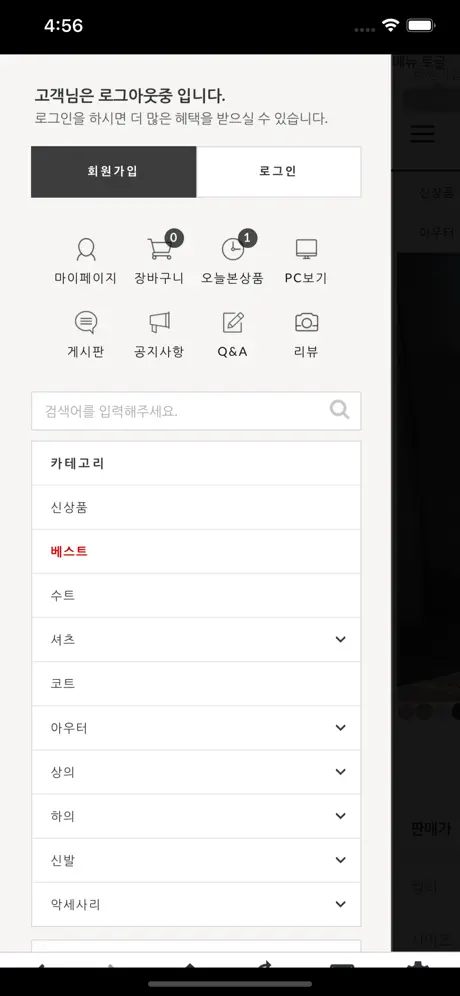Screen dimensions: 460x996
Task: Open the 마이페이지 profile icon
Action: tap(86, 250)
